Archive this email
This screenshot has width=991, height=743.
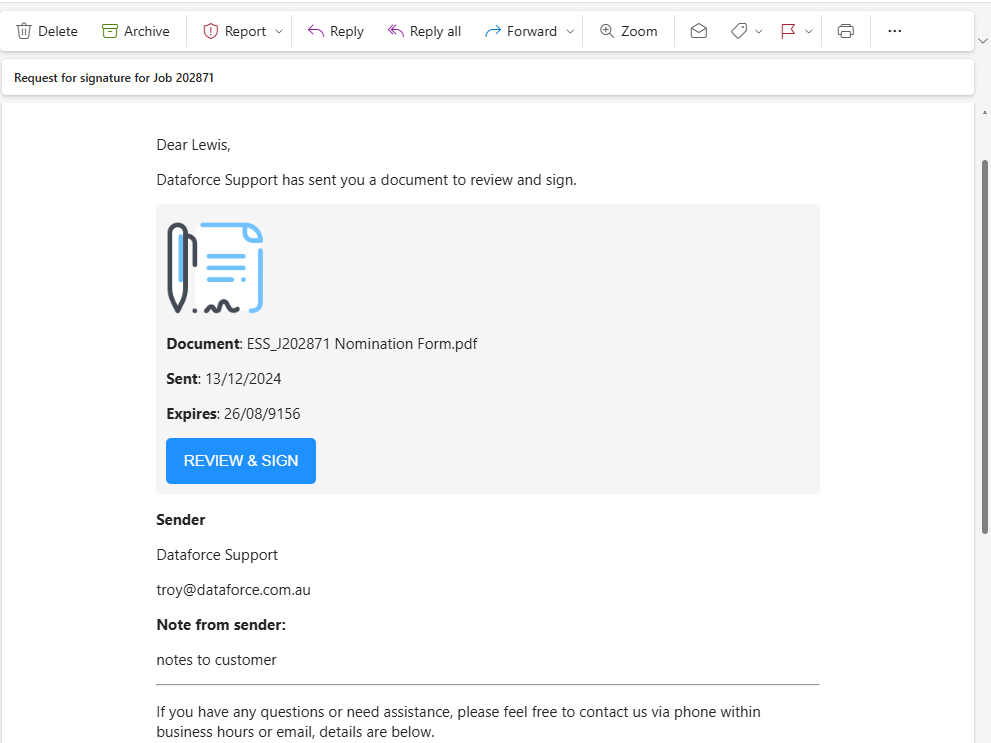pyautogui.click(x=136, y=31)
